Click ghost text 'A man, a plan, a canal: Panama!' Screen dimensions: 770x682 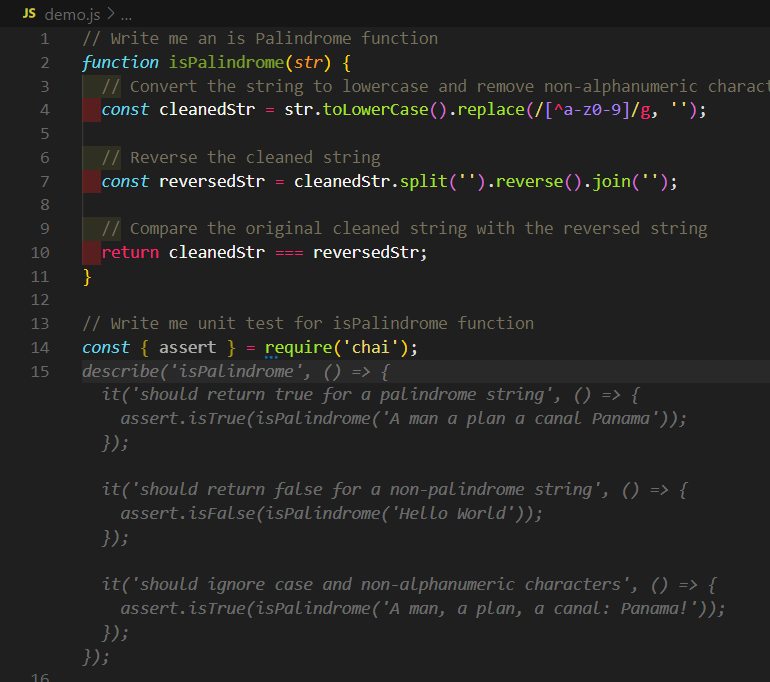539,609
